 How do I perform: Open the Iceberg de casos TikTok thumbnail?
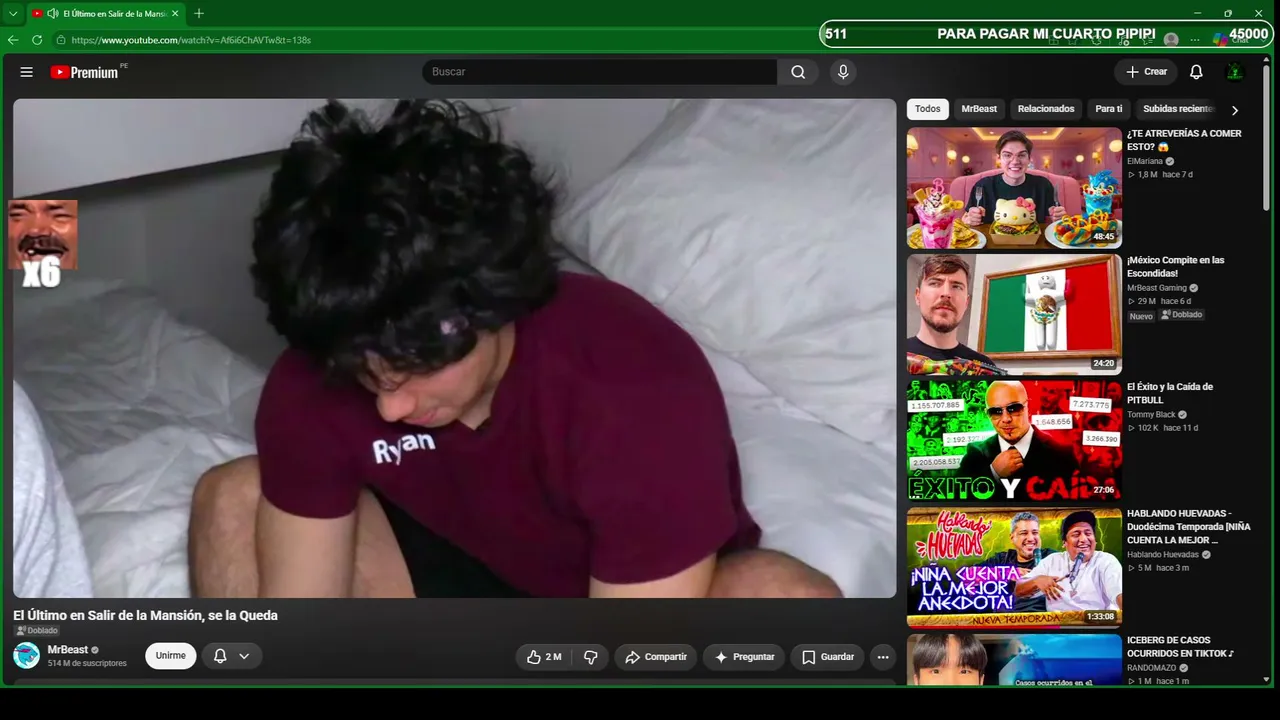click(x=1014, y=660)
